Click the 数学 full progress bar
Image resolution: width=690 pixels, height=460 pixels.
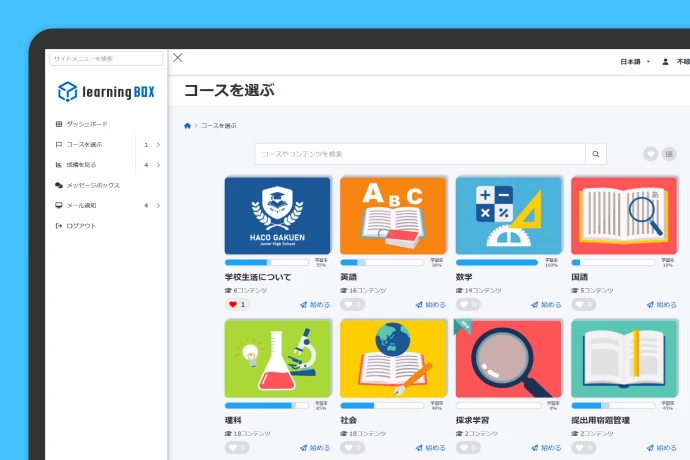[x=497, y=262]
